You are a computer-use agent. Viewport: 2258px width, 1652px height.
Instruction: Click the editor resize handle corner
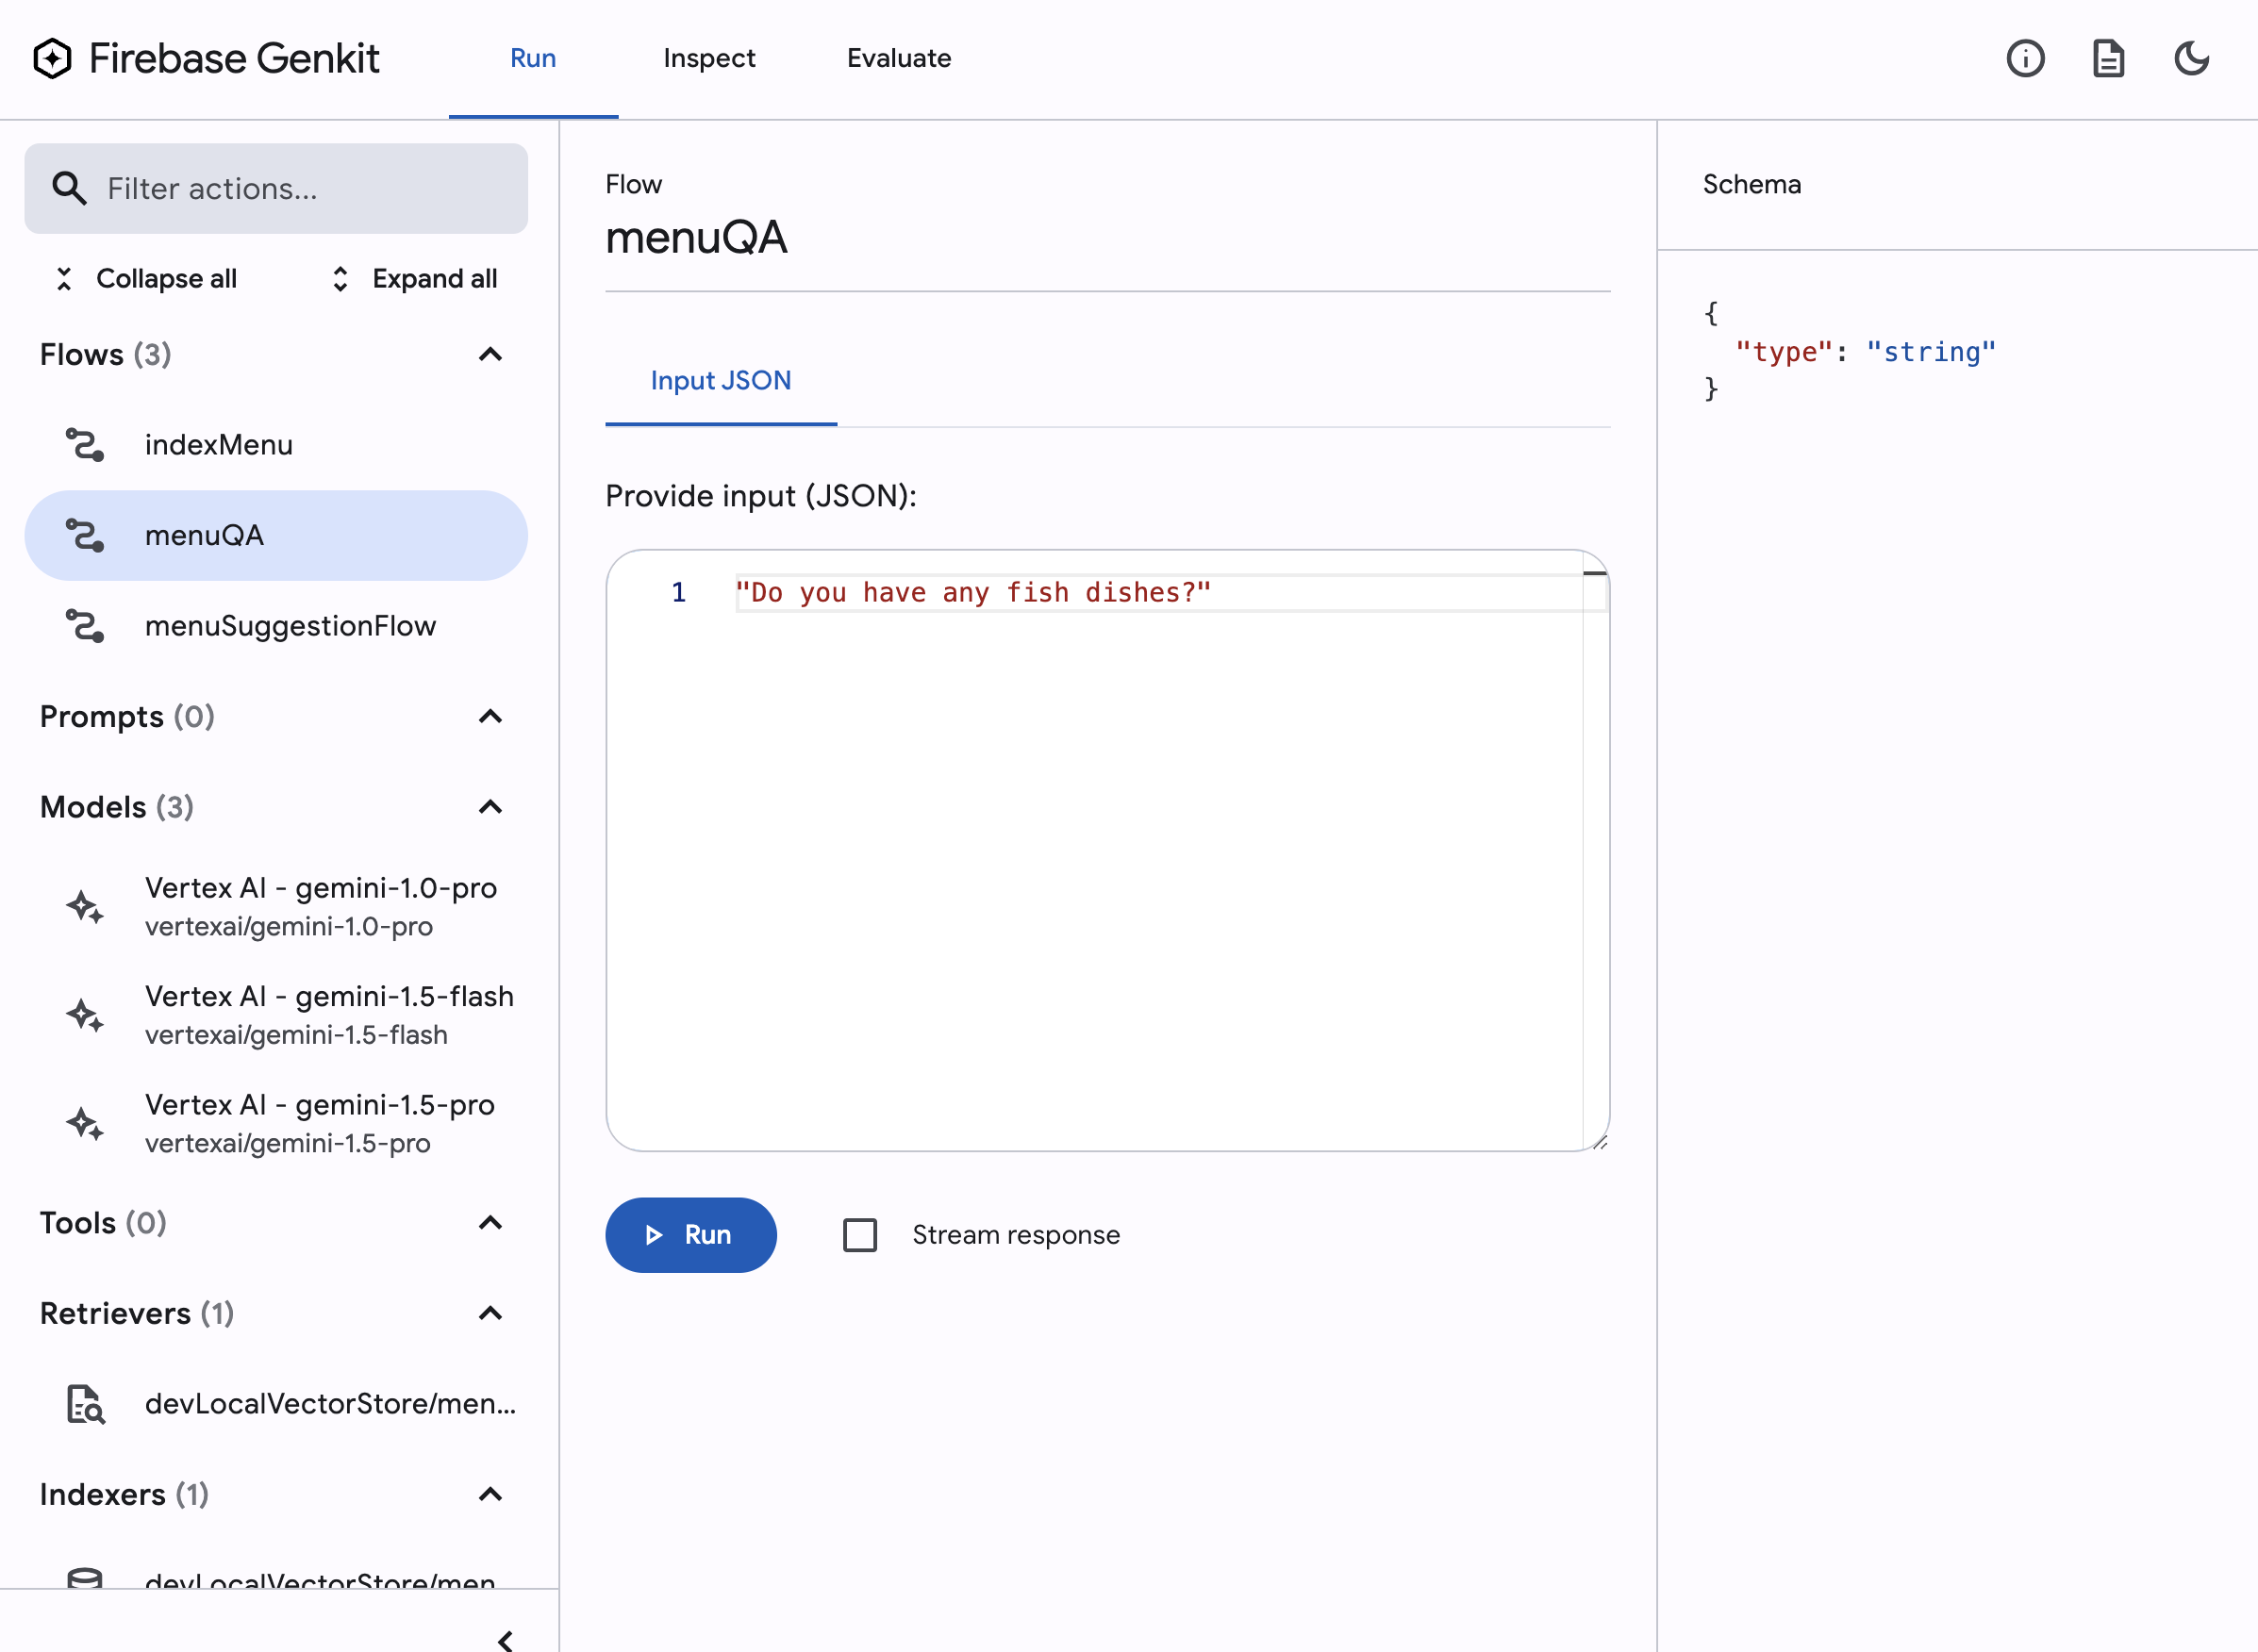(1600, 1142)
